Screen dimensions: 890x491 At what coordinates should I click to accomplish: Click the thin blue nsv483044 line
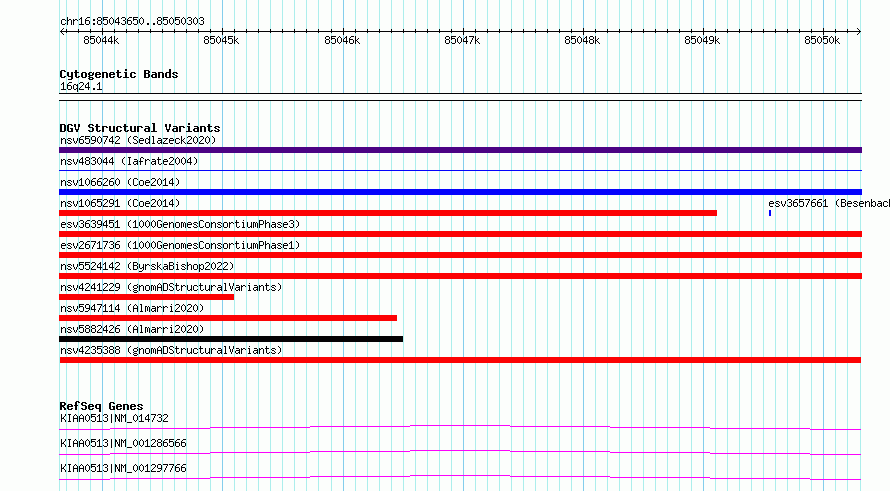tap(460, 170)
